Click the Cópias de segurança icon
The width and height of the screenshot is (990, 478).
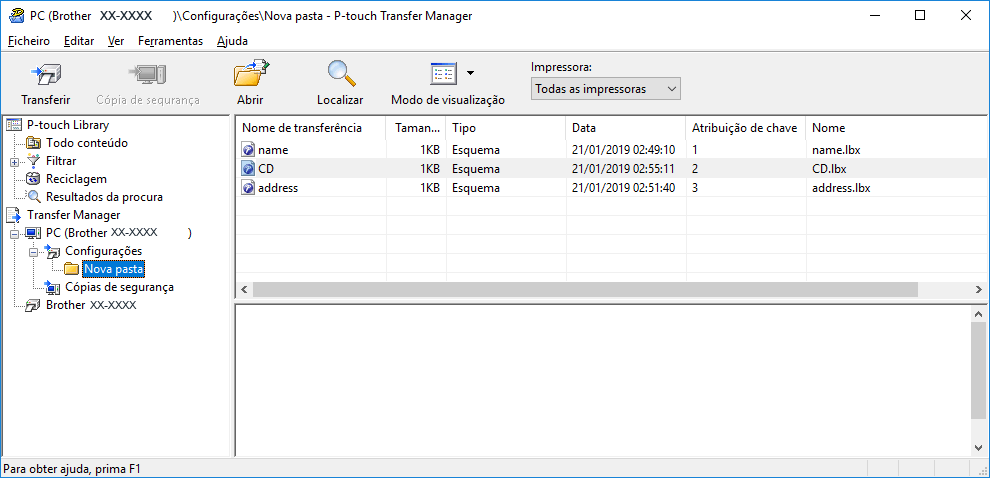pyautogui.click(x=53, y=287)
